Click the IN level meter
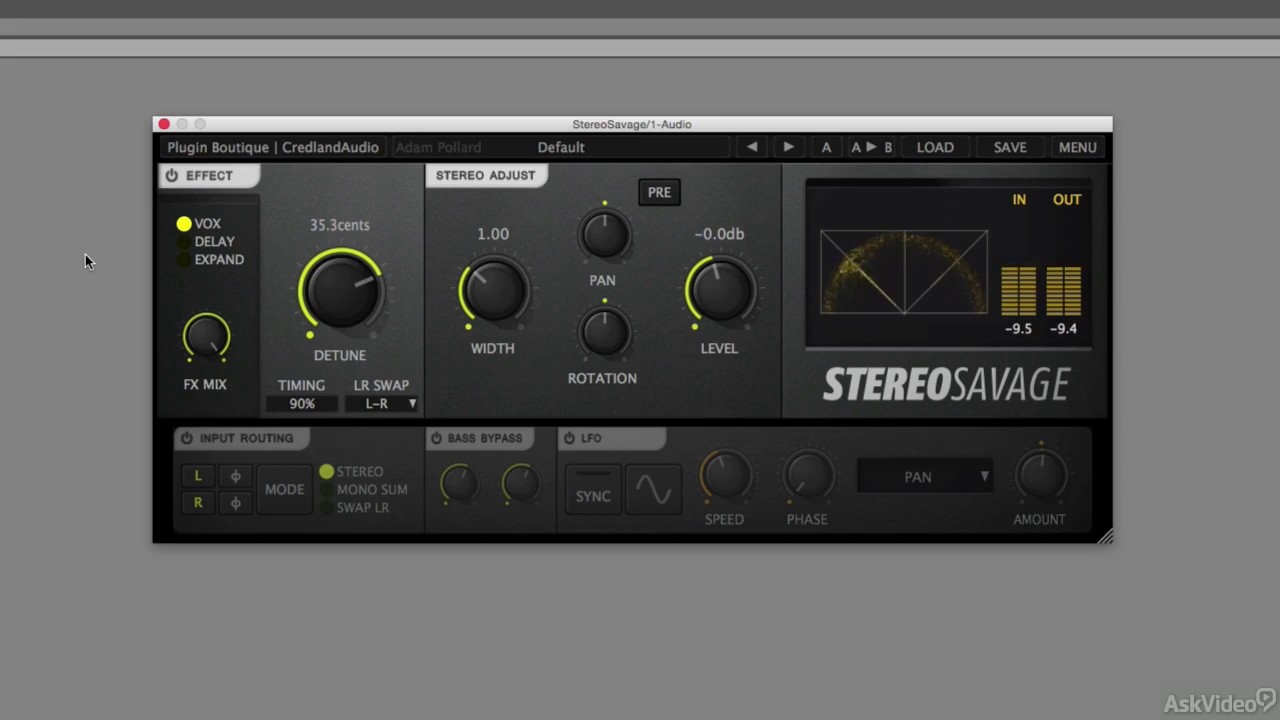This screenshot has width=1280, height=720. tap(1019, 291)
